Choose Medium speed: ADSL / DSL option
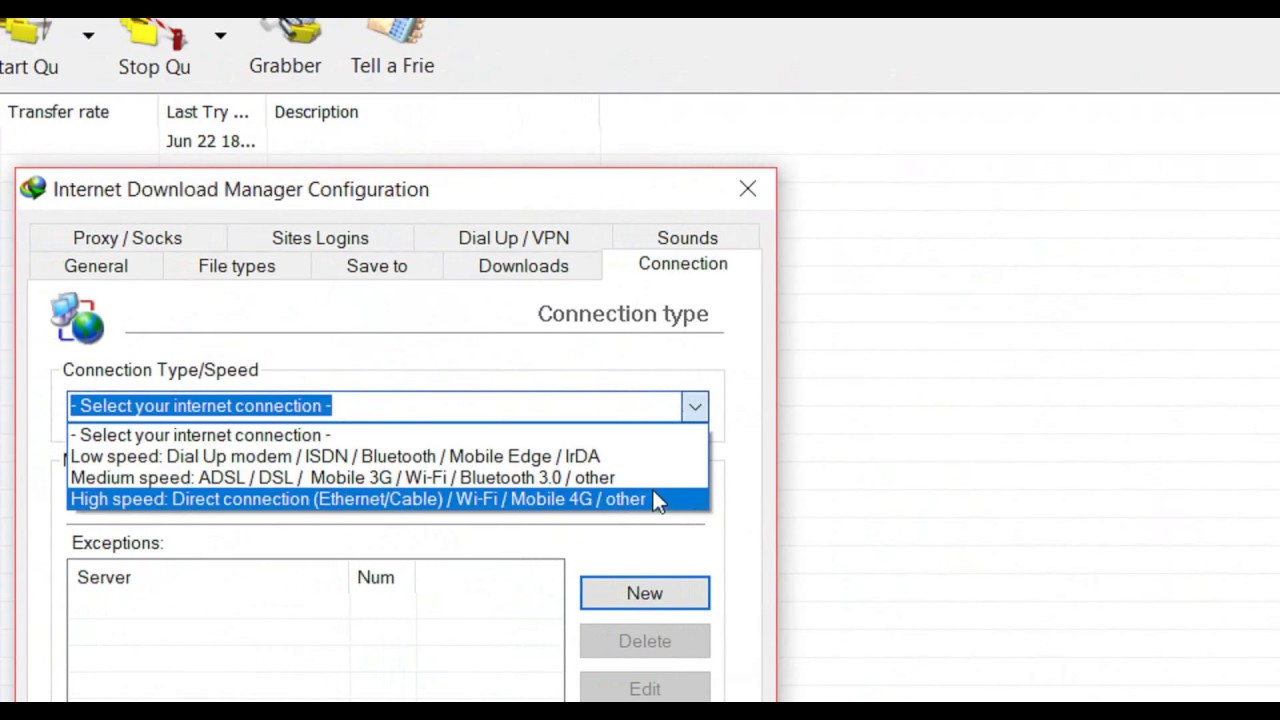The height and width of the screenshot is (720, 1280). pyautogui.click(x=388, y=478)
